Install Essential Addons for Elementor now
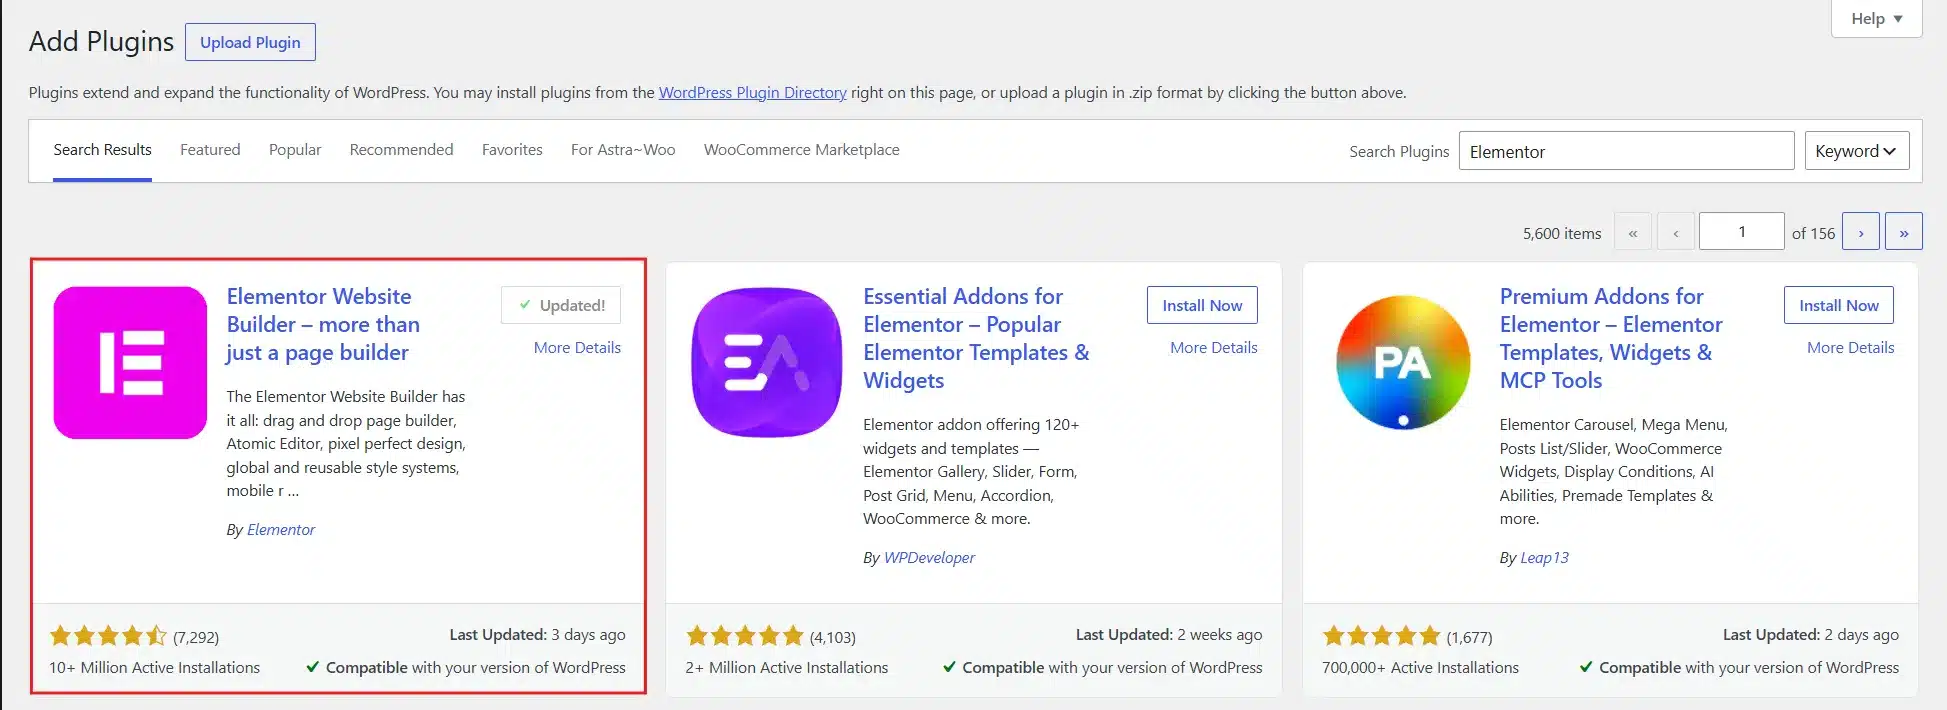The image size is (1947, 710). (1202, 305)
